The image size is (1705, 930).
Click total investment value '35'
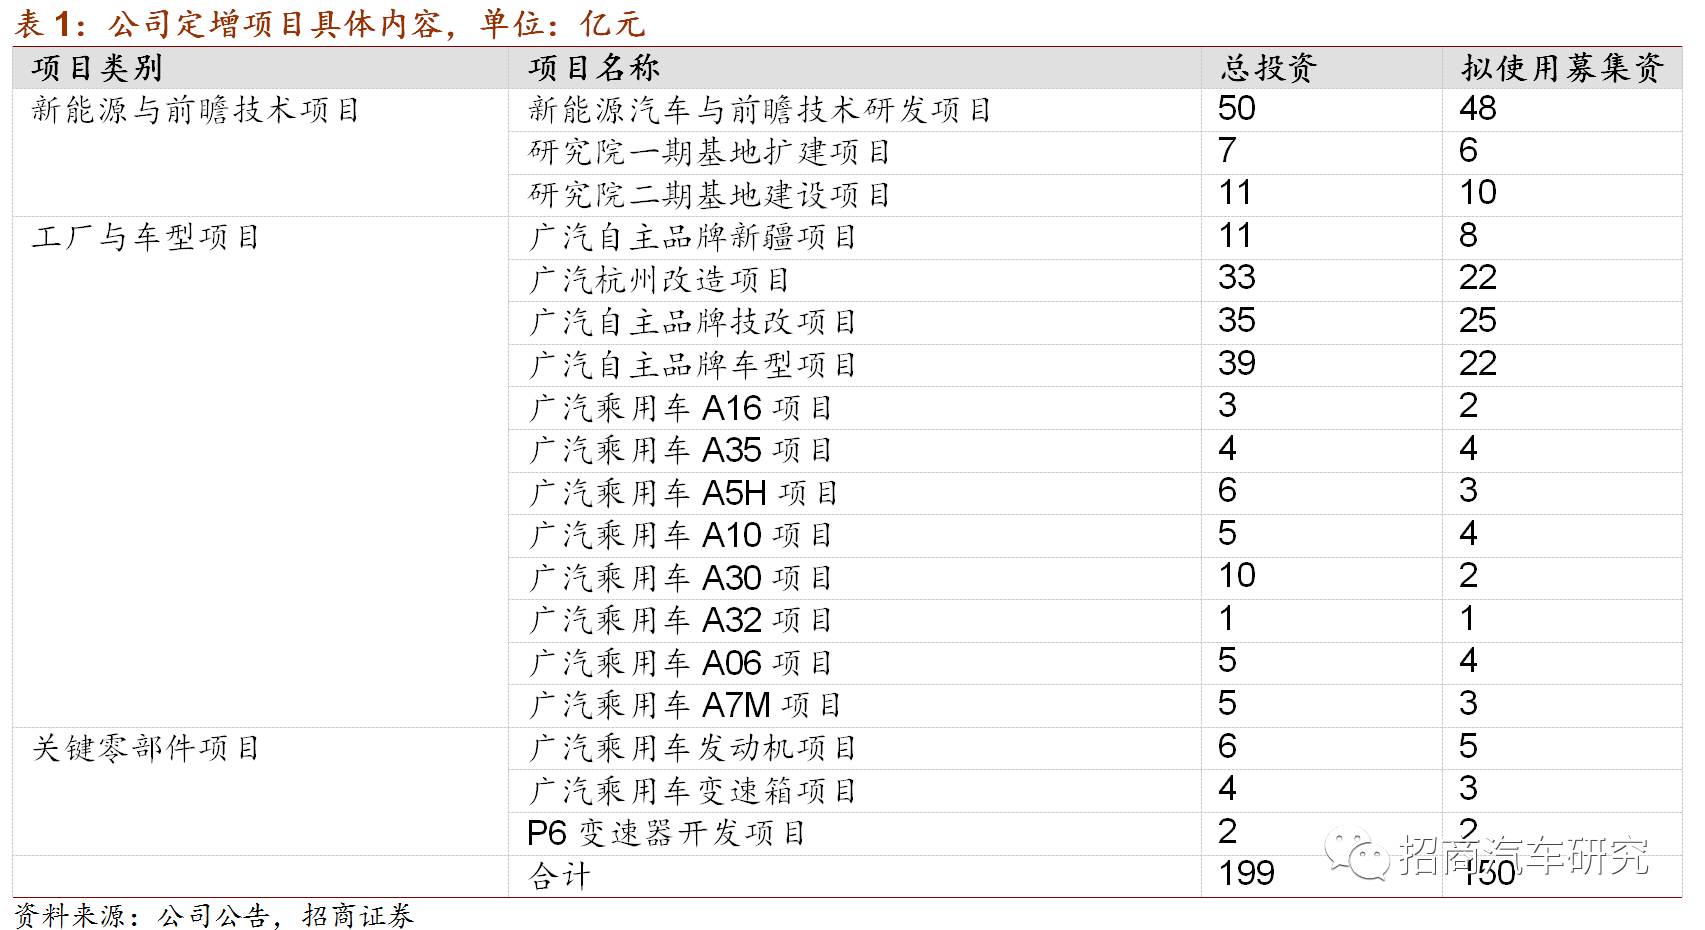pos(1237,321)
